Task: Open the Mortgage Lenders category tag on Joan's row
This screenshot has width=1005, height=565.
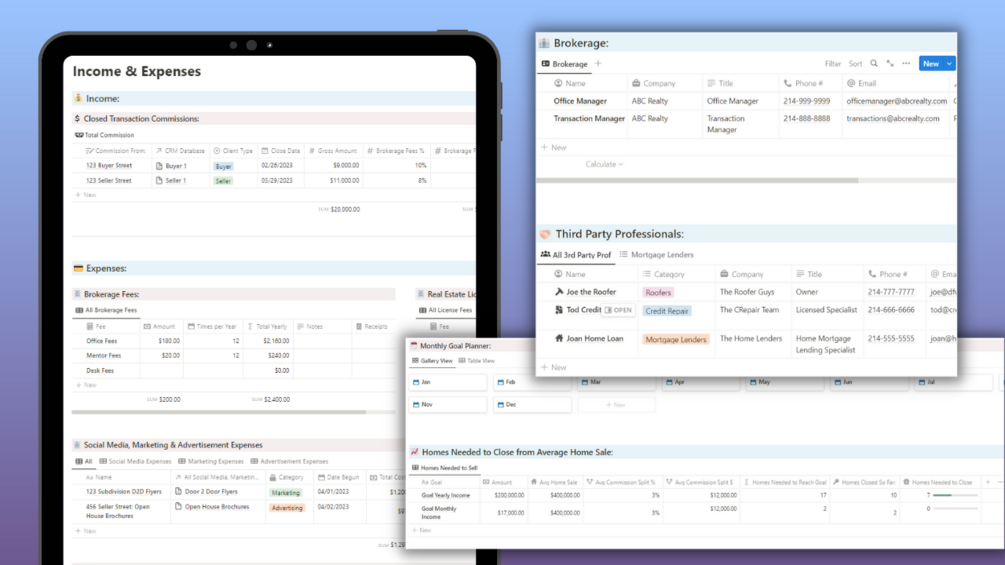Action: (676, 340)
